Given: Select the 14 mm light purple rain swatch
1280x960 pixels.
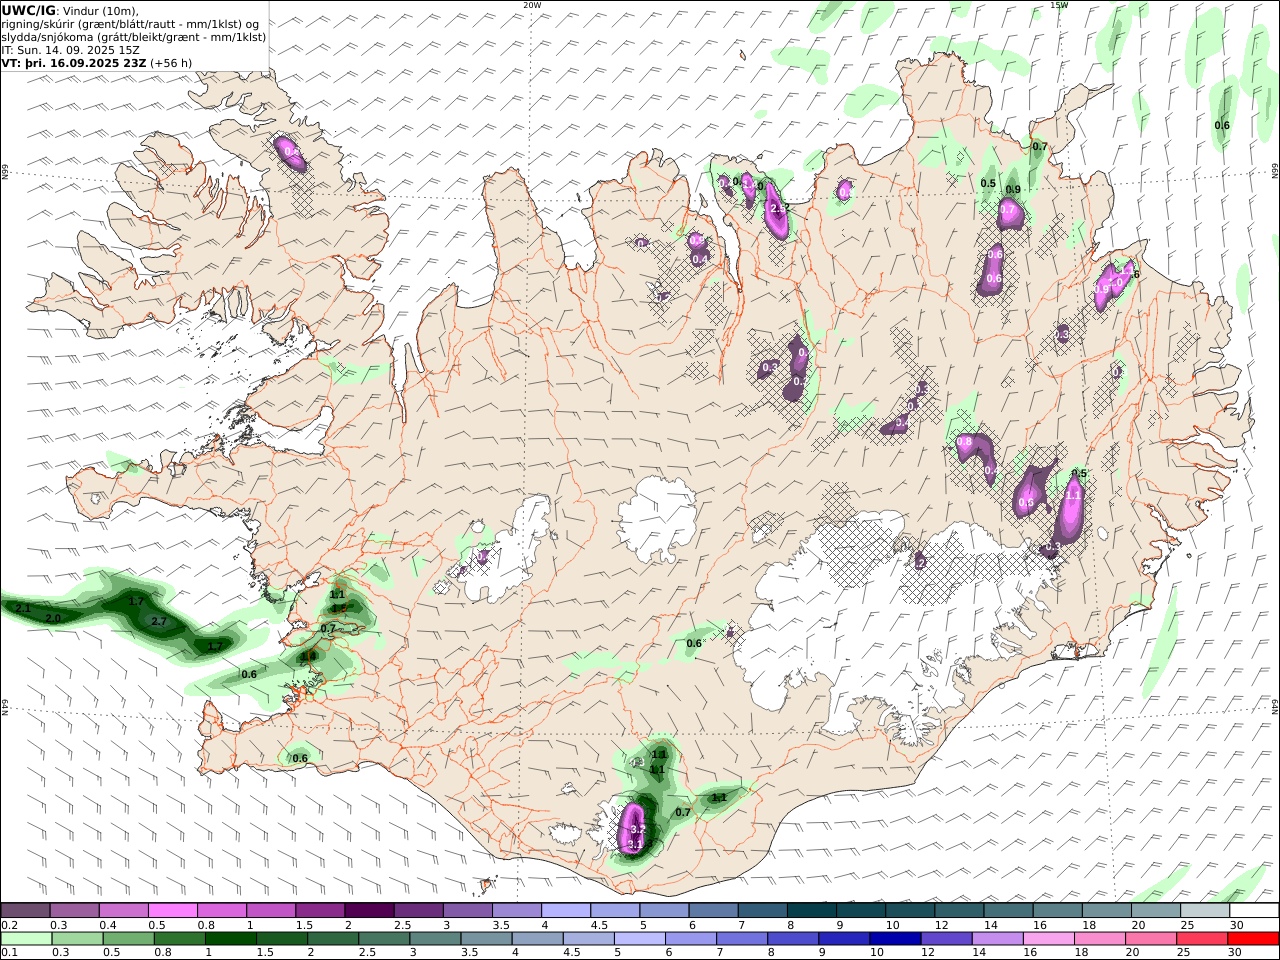Looking at the screenshot, I should 997,939.
